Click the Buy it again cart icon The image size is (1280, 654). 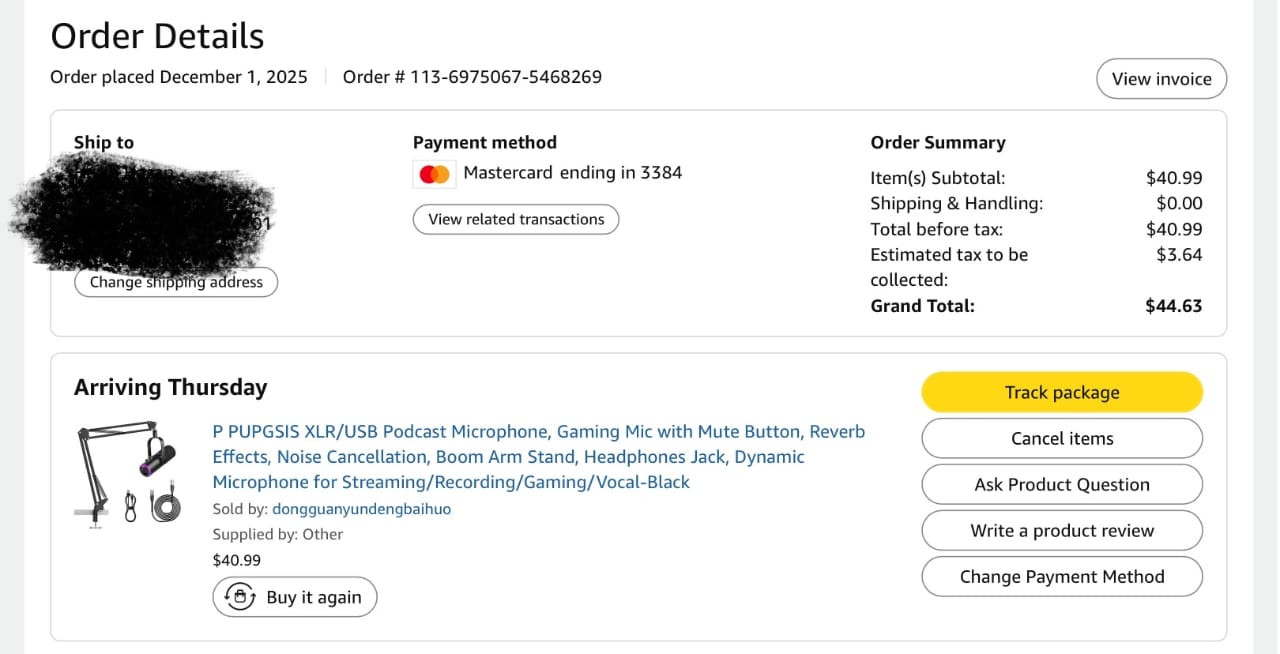(x=240, y=597)
